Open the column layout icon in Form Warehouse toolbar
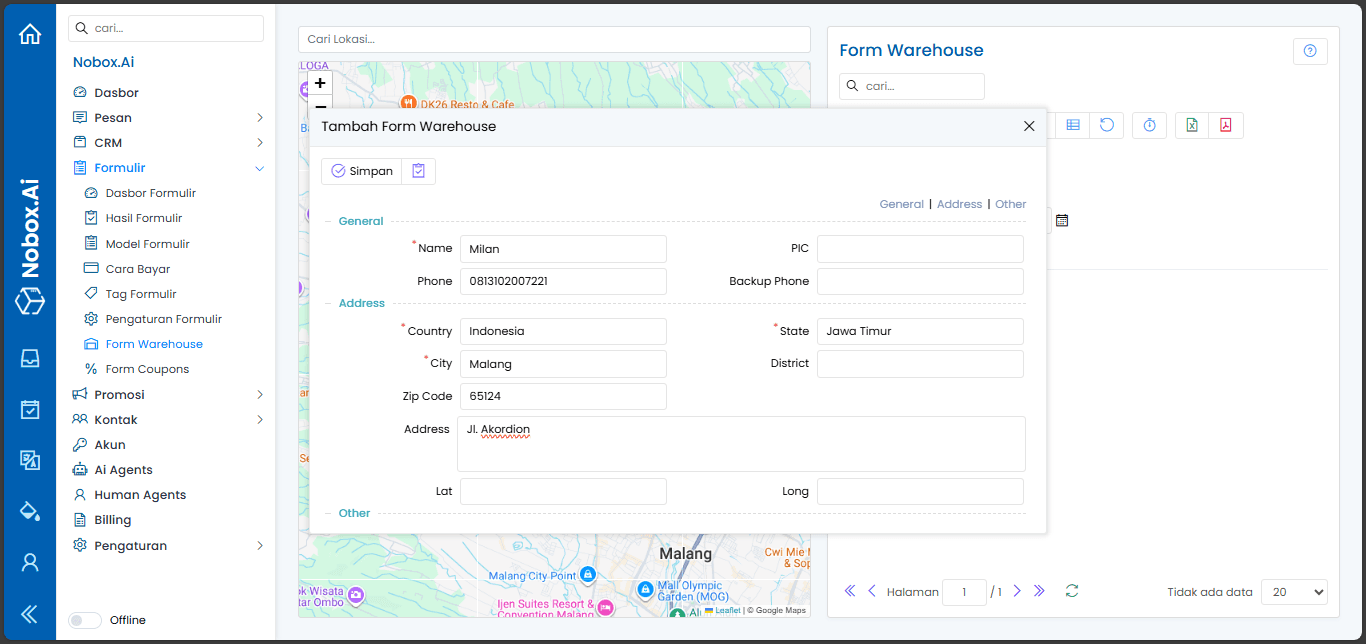The height and width of the screenshot is (644, 1366). coord(1072,124)
